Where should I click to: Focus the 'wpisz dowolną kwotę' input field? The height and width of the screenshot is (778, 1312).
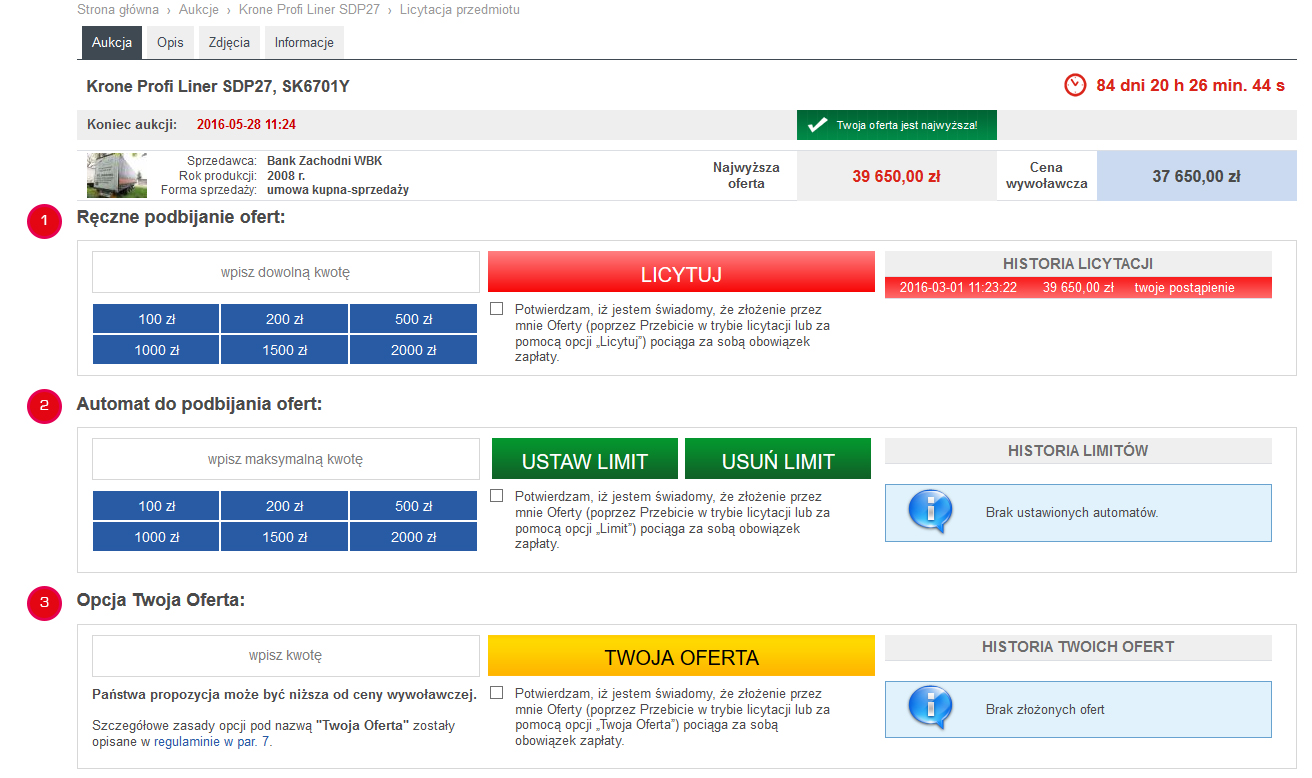click(x=286, y=272)
